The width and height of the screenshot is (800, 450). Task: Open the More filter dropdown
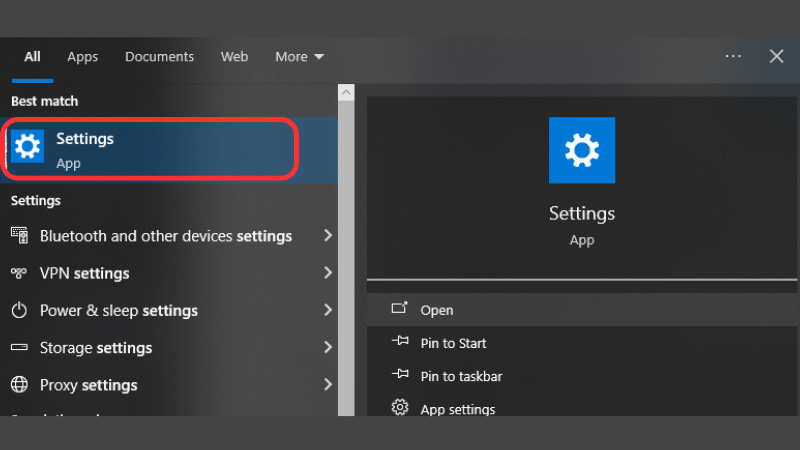pyautogui.click(x=299, y=57)
